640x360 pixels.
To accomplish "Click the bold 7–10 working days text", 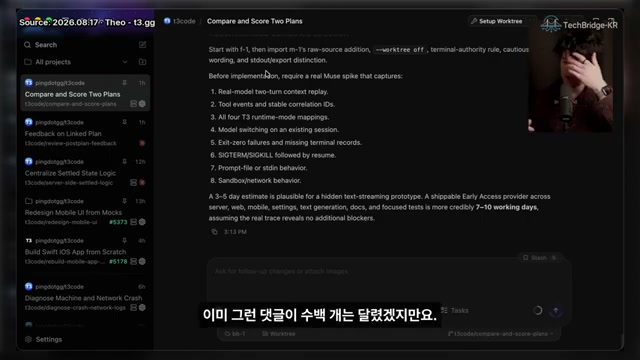I will tap(506, 207).
